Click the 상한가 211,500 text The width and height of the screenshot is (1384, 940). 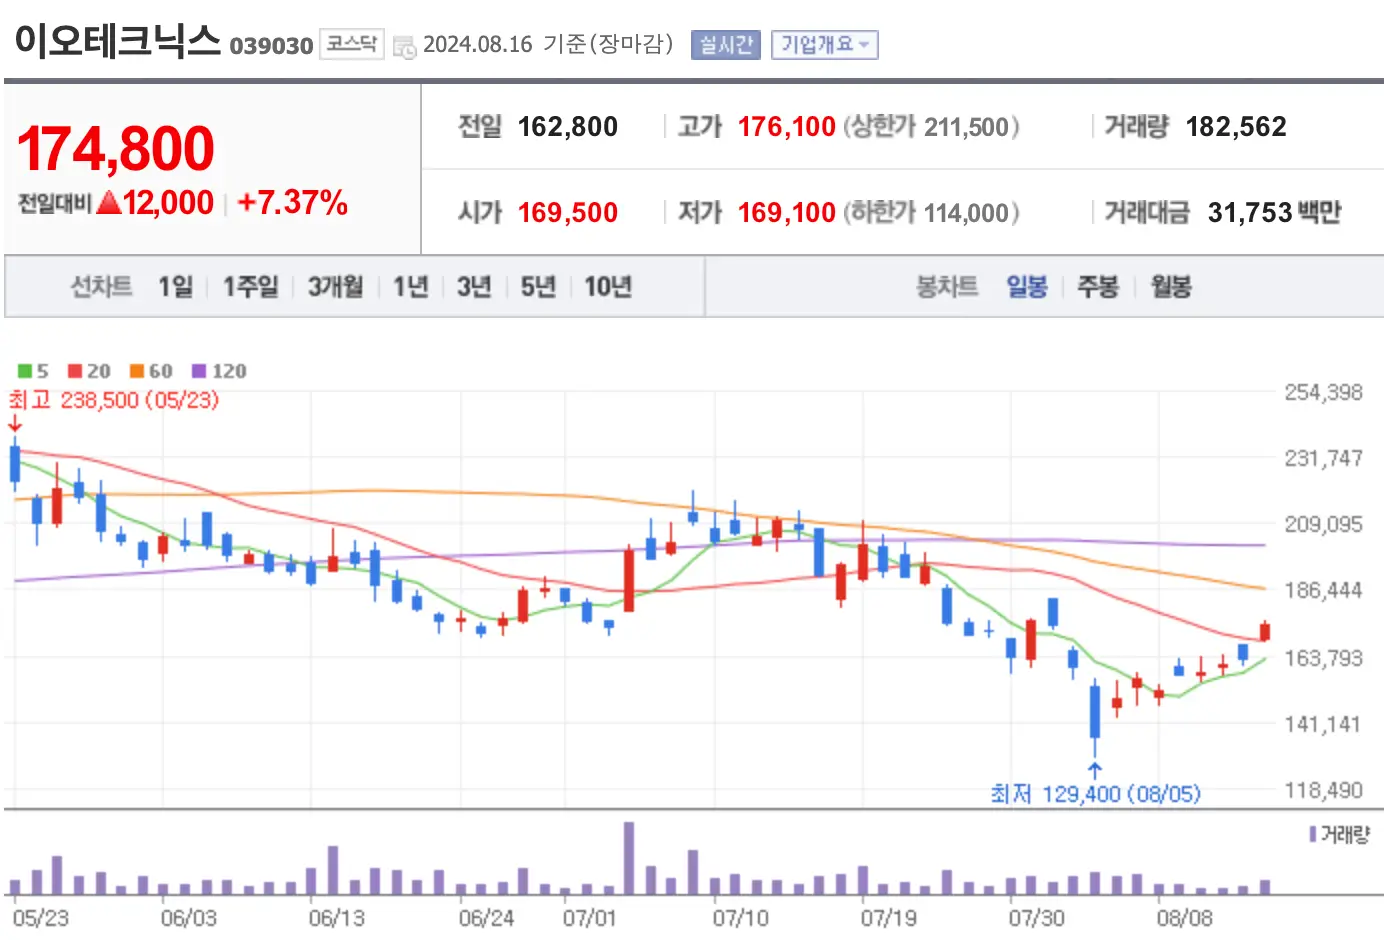931,127
